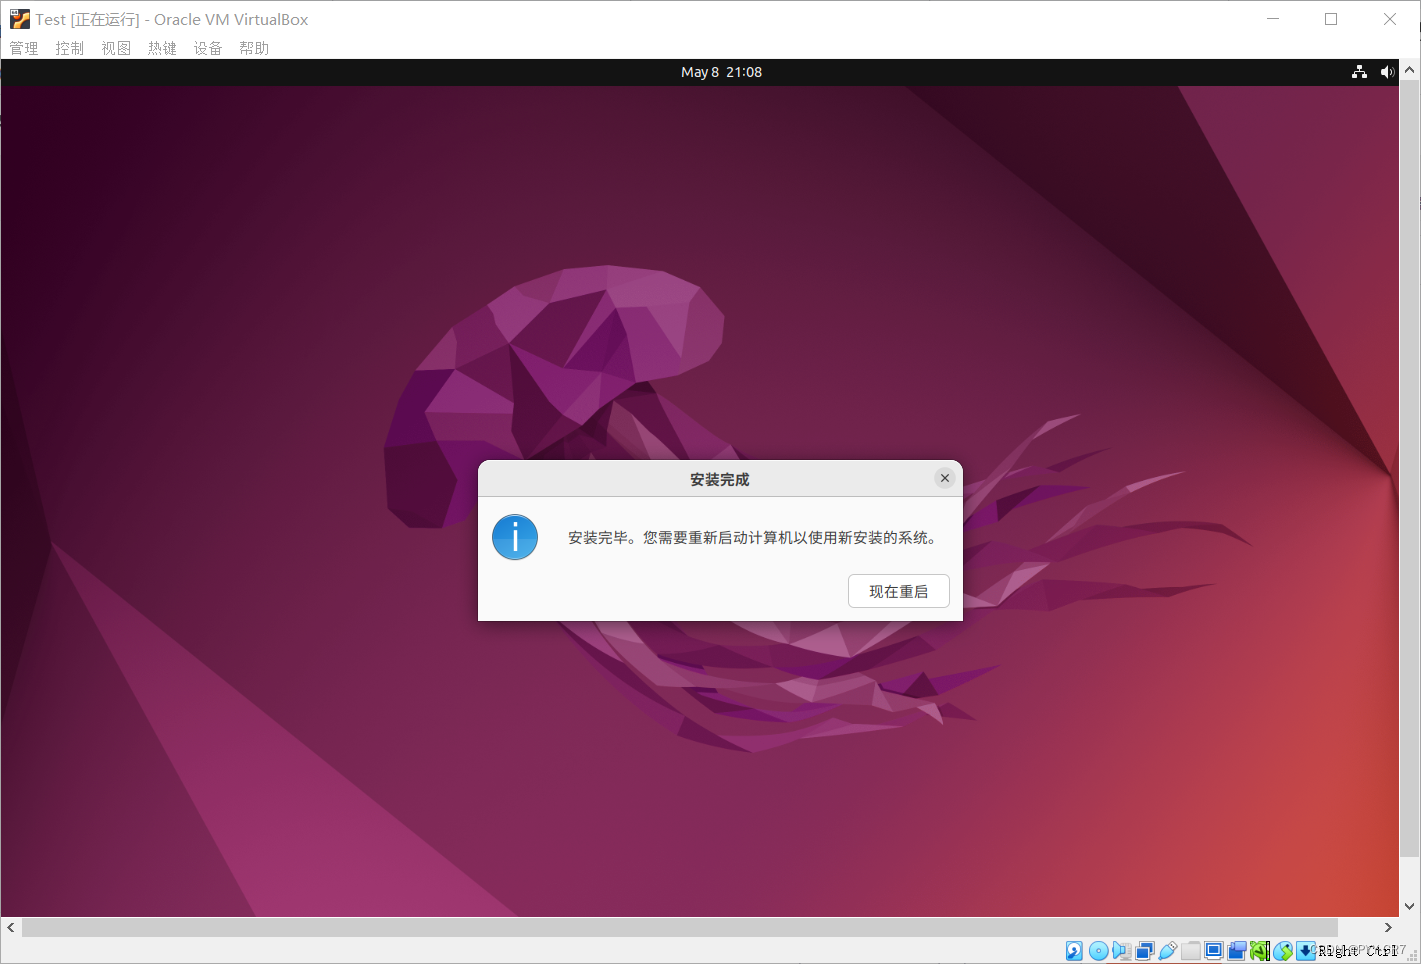The width and height of the screenshot is (1421, 964).
Task: Click the audio status icon
Action: [x=1121, y=951]
